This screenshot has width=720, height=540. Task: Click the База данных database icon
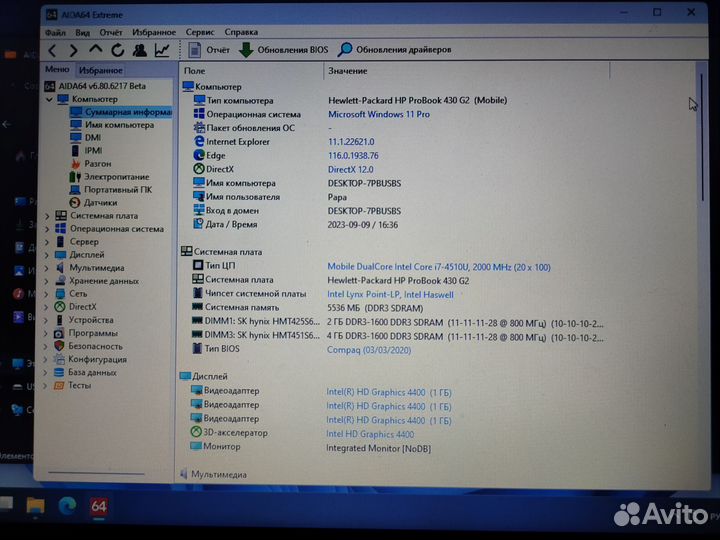click(59, 372)
